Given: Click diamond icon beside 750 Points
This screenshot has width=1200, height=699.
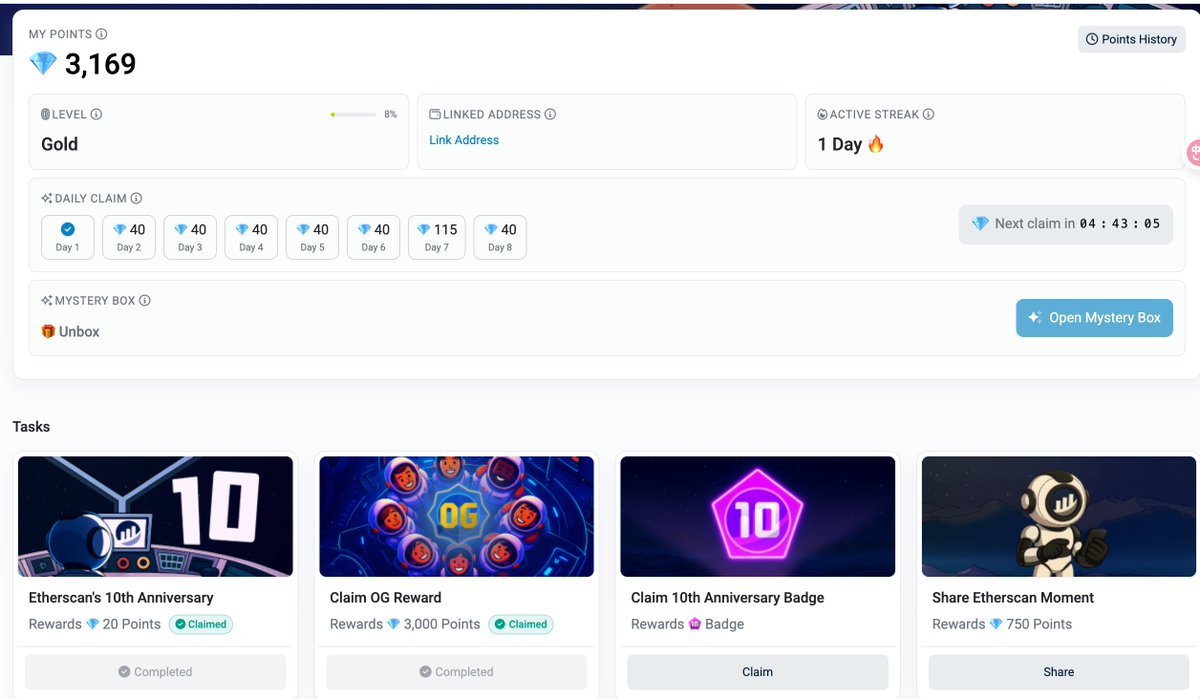Looking at the screenshot, I should pyautogui.click(x=995, y=624).
